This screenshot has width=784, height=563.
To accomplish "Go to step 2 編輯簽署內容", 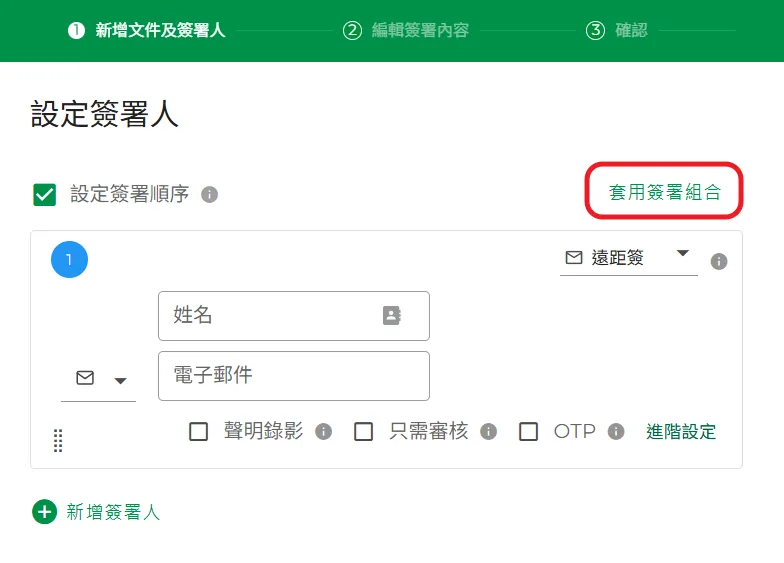I will pyautogui.click(x=406, y=30).
